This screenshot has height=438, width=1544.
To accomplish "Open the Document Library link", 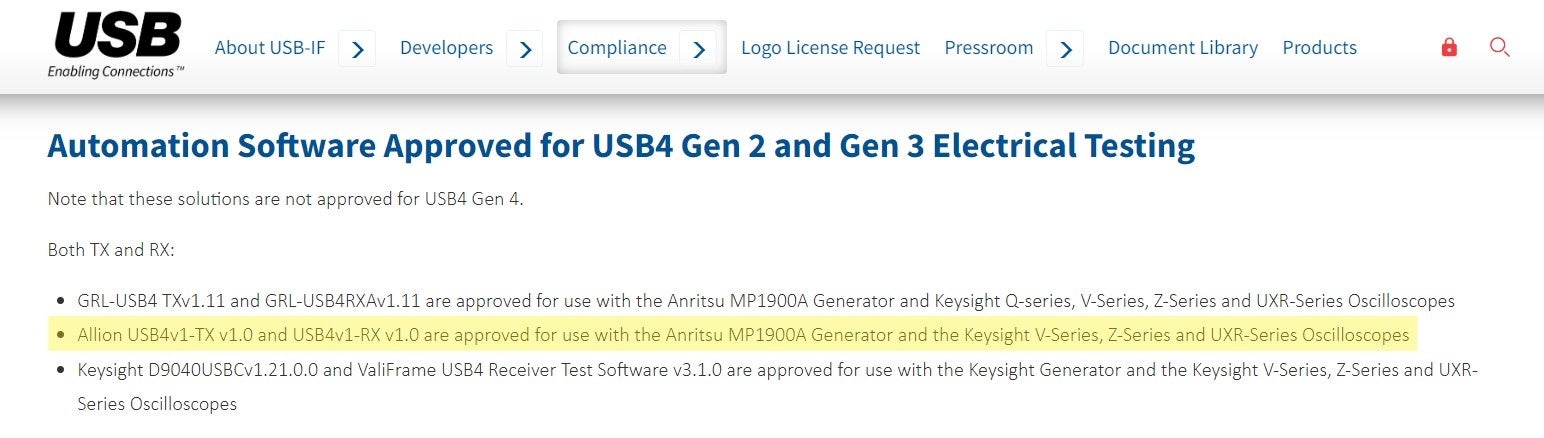I will [x=1182, y=48].
